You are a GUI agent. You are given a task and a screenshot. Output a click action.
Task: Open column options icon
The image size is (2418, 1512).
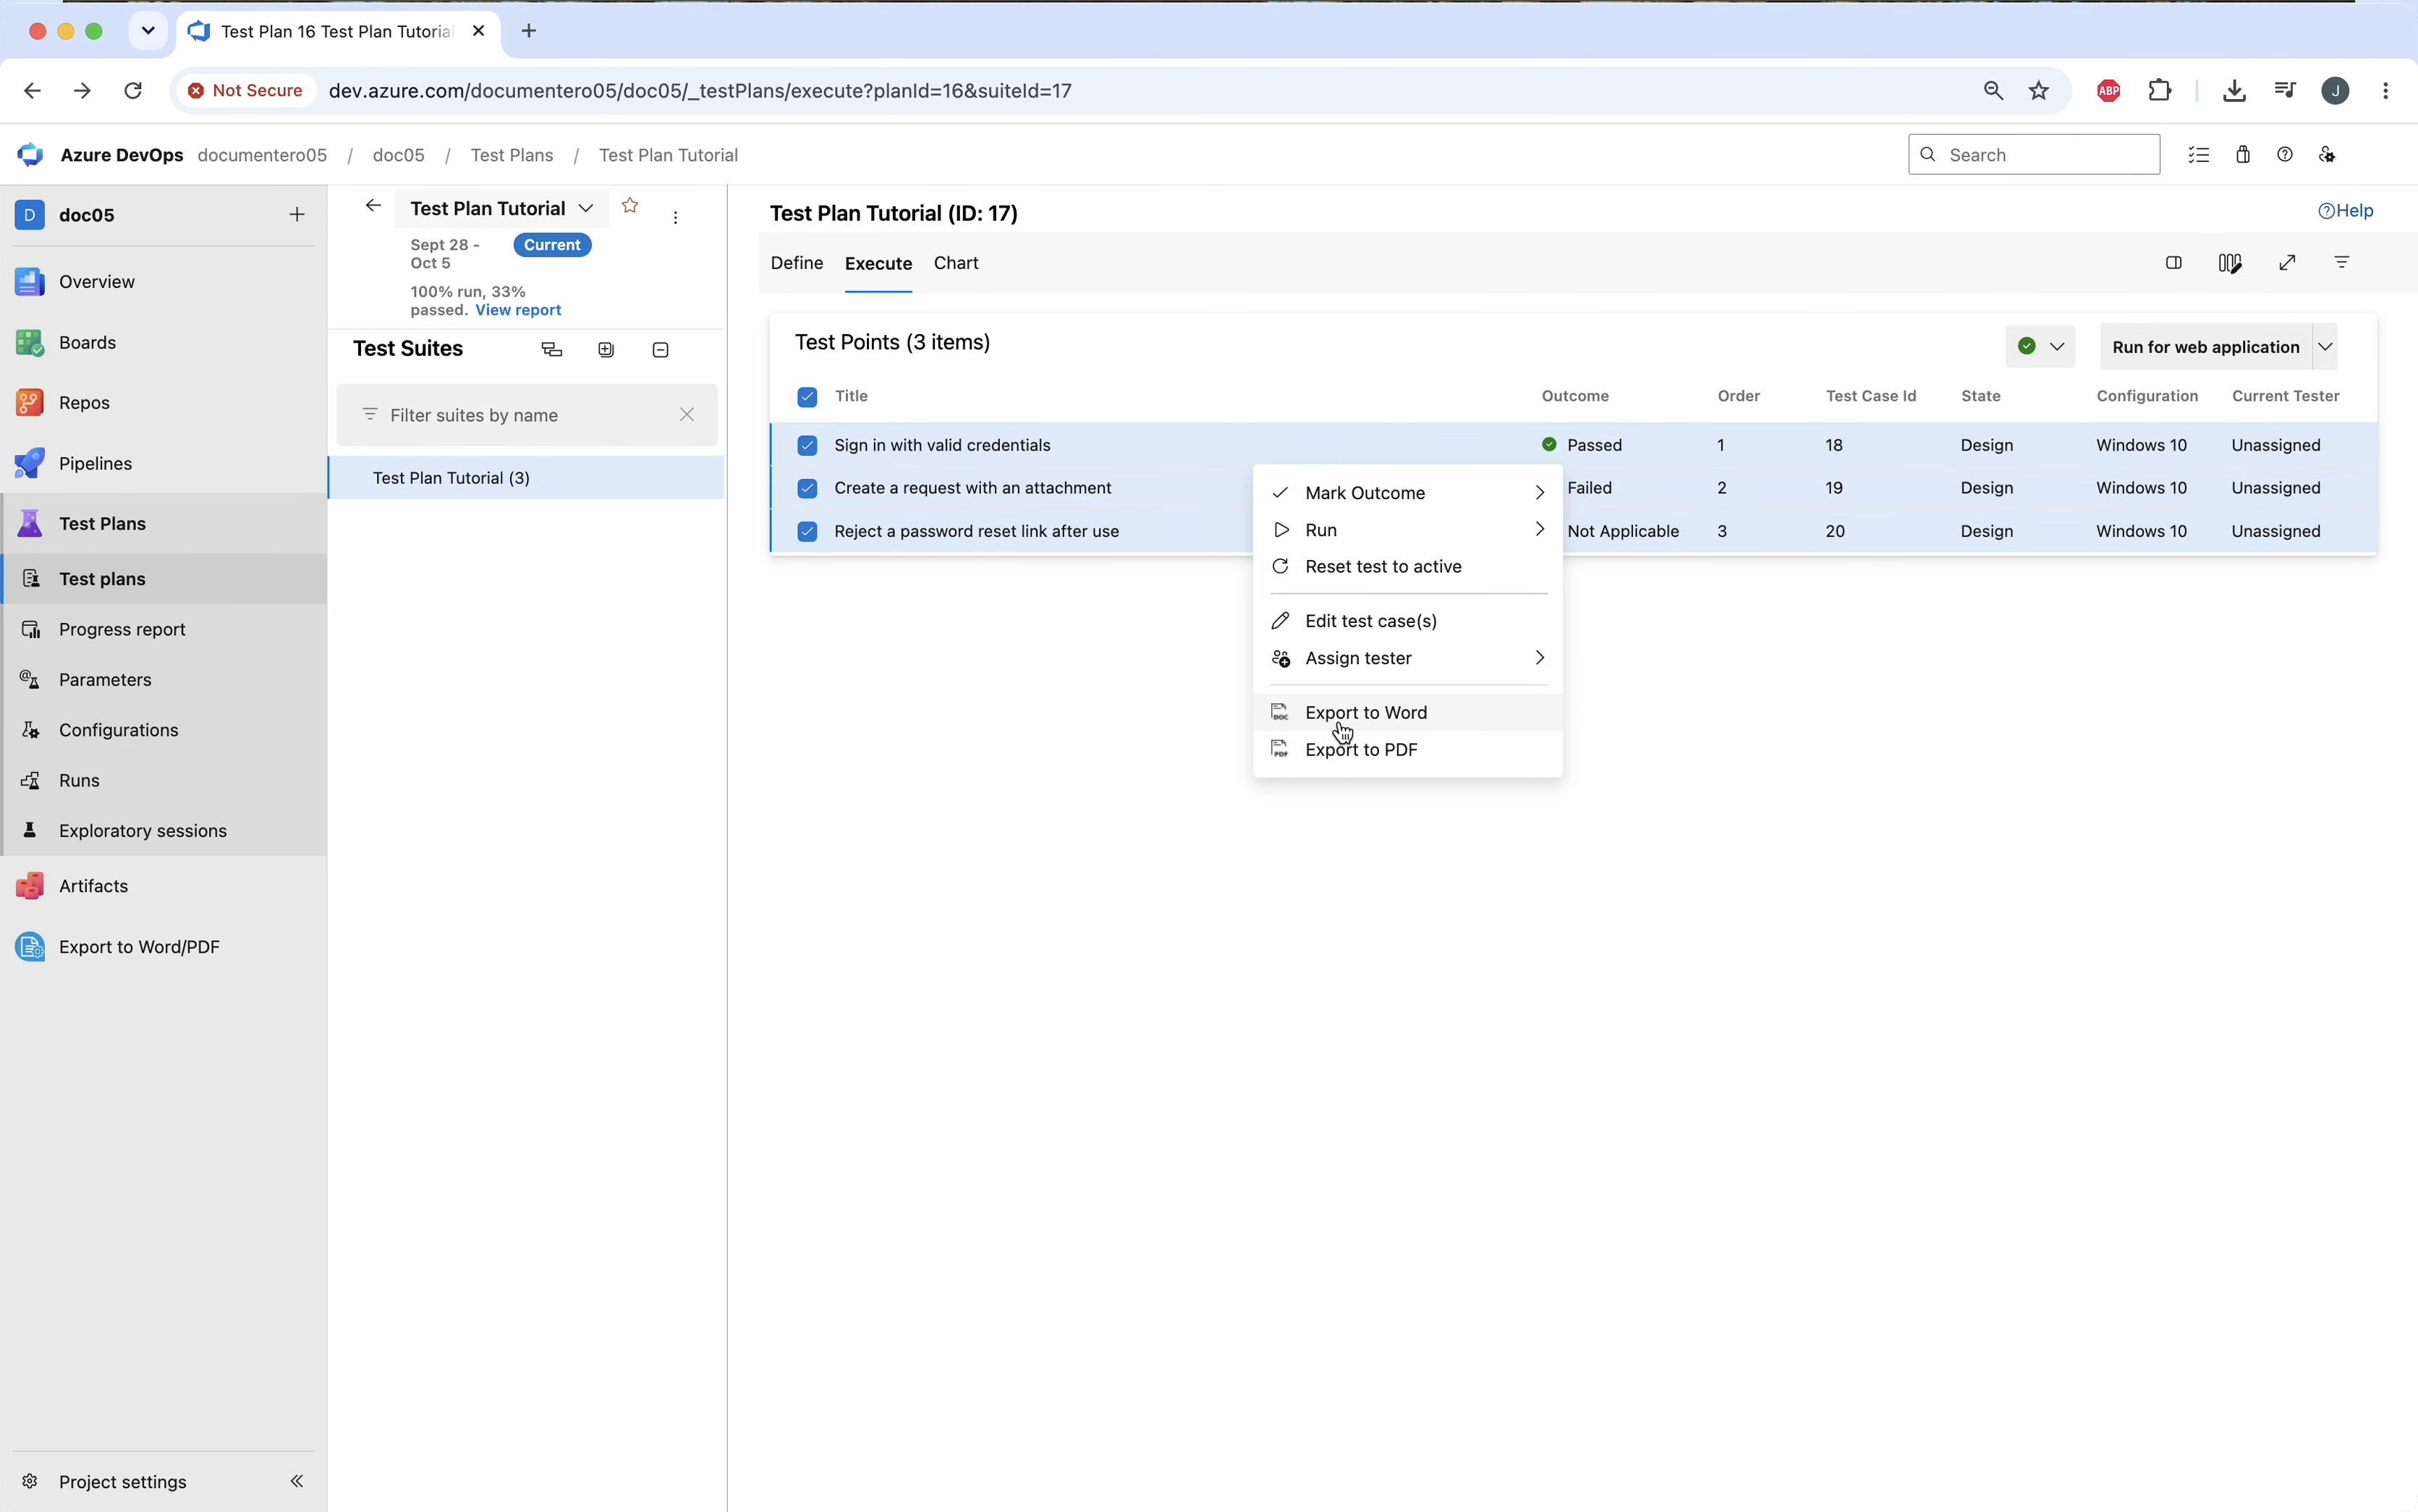(2230, 263)
